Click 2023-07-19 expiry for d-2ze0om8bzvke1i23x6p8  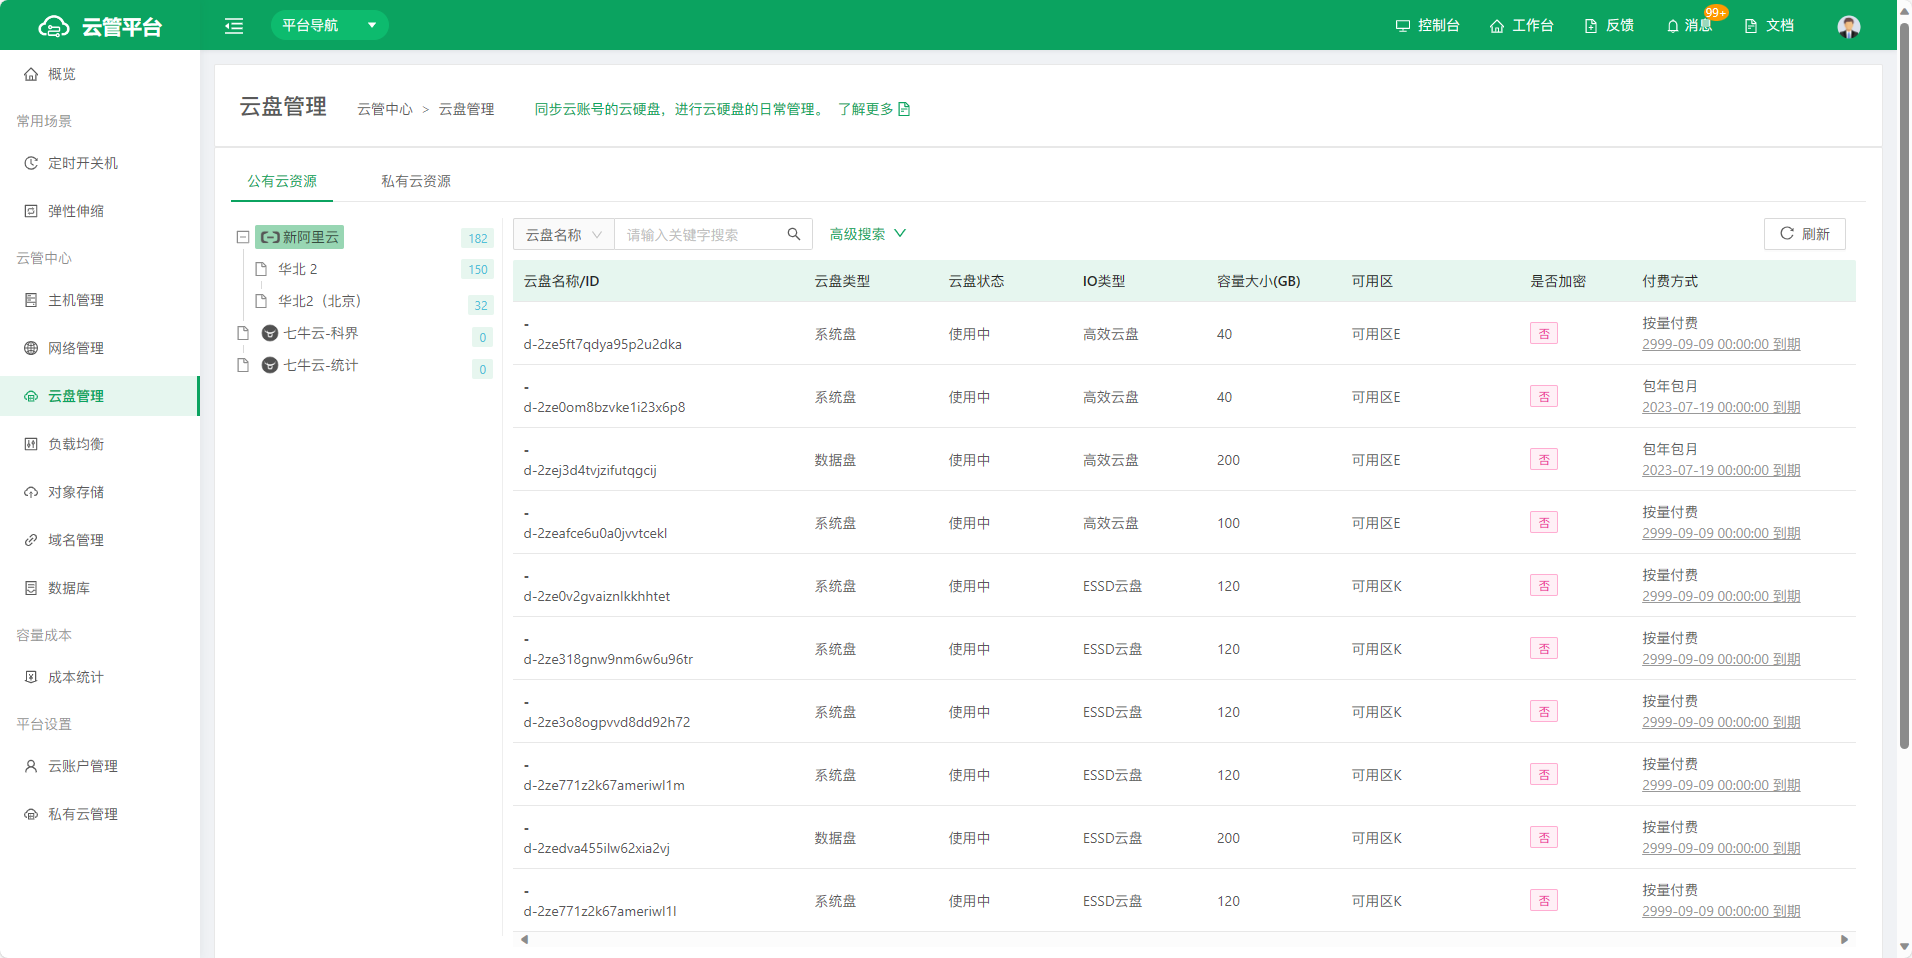pos(1721,407)
